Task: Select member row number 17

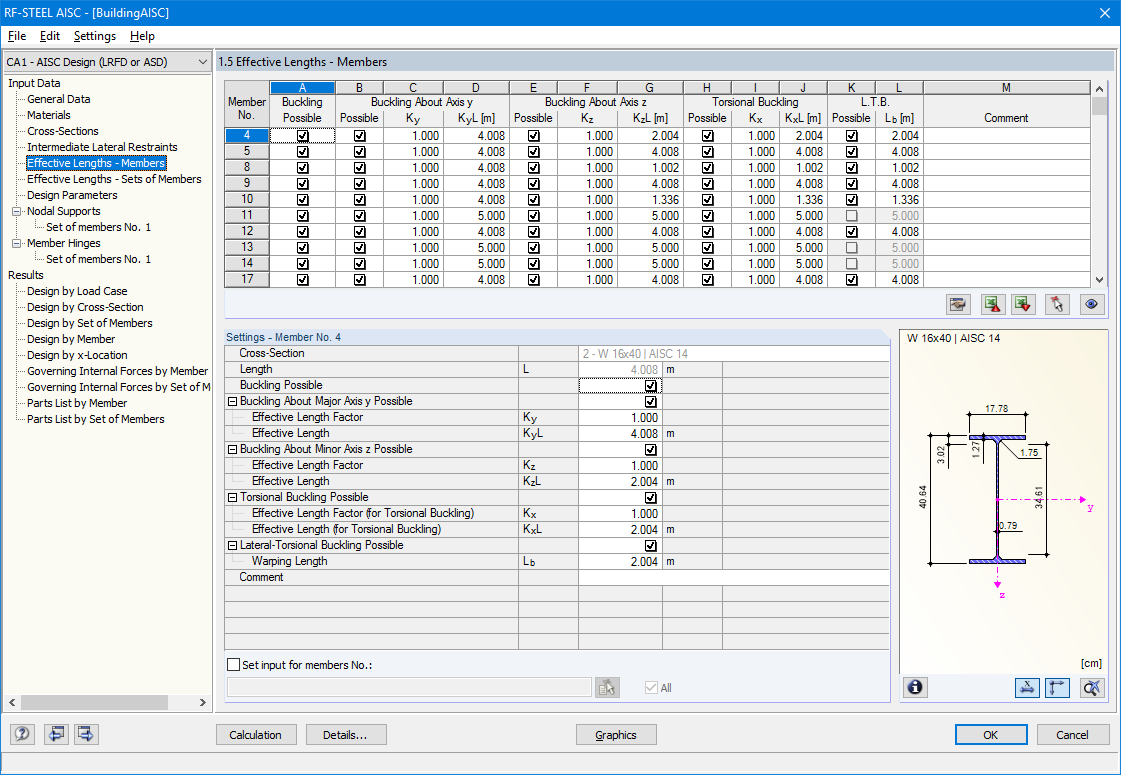Action: 247,280
